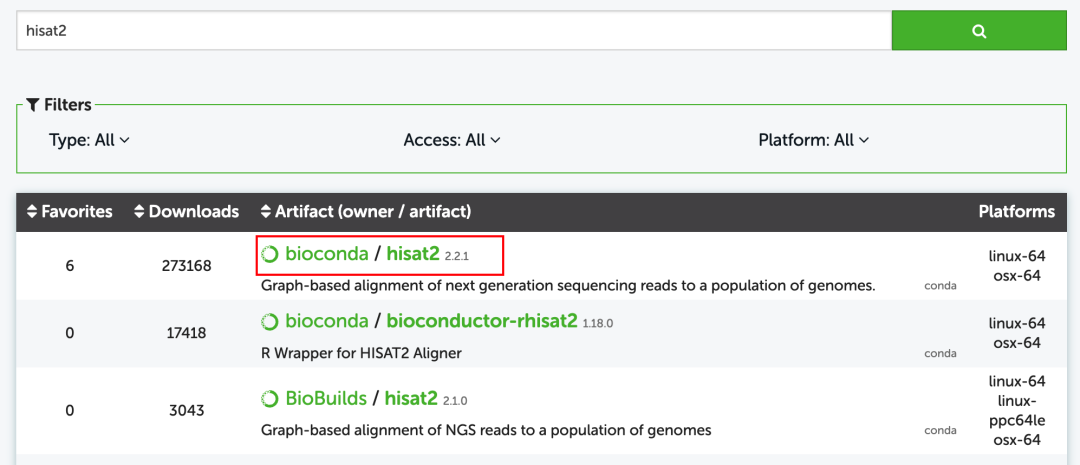This screenshot has height=465, width=1080.
Task: Click Anaconda icon beside bioconda hisat2
Action: 269,255
